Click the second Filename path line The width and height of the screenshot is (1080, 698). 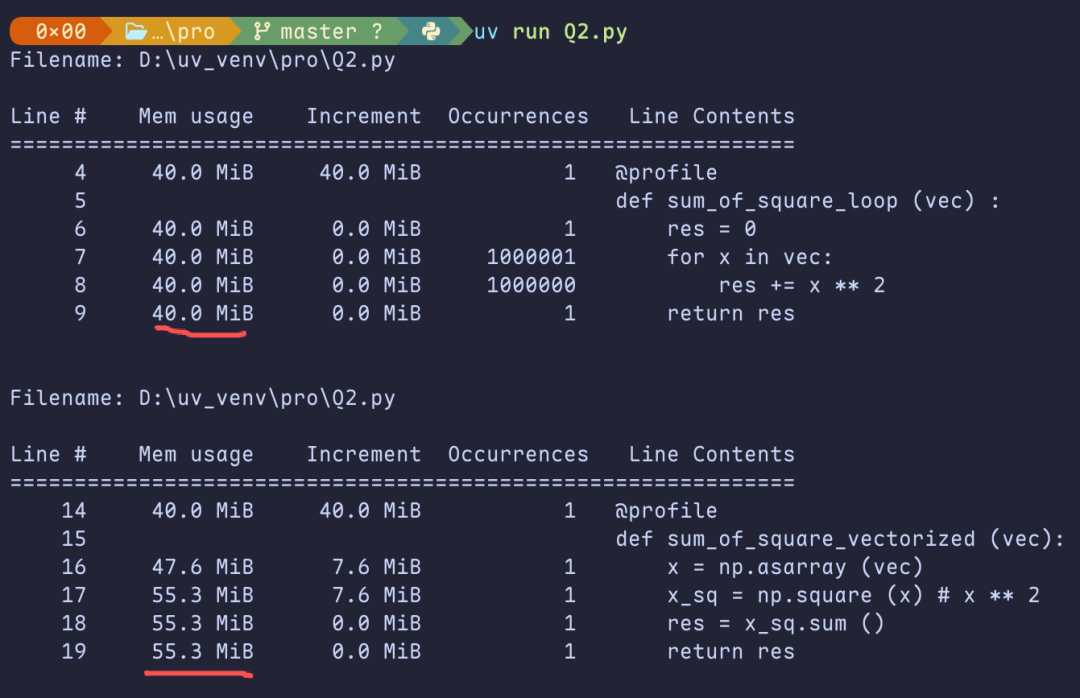tap(202, 398)
